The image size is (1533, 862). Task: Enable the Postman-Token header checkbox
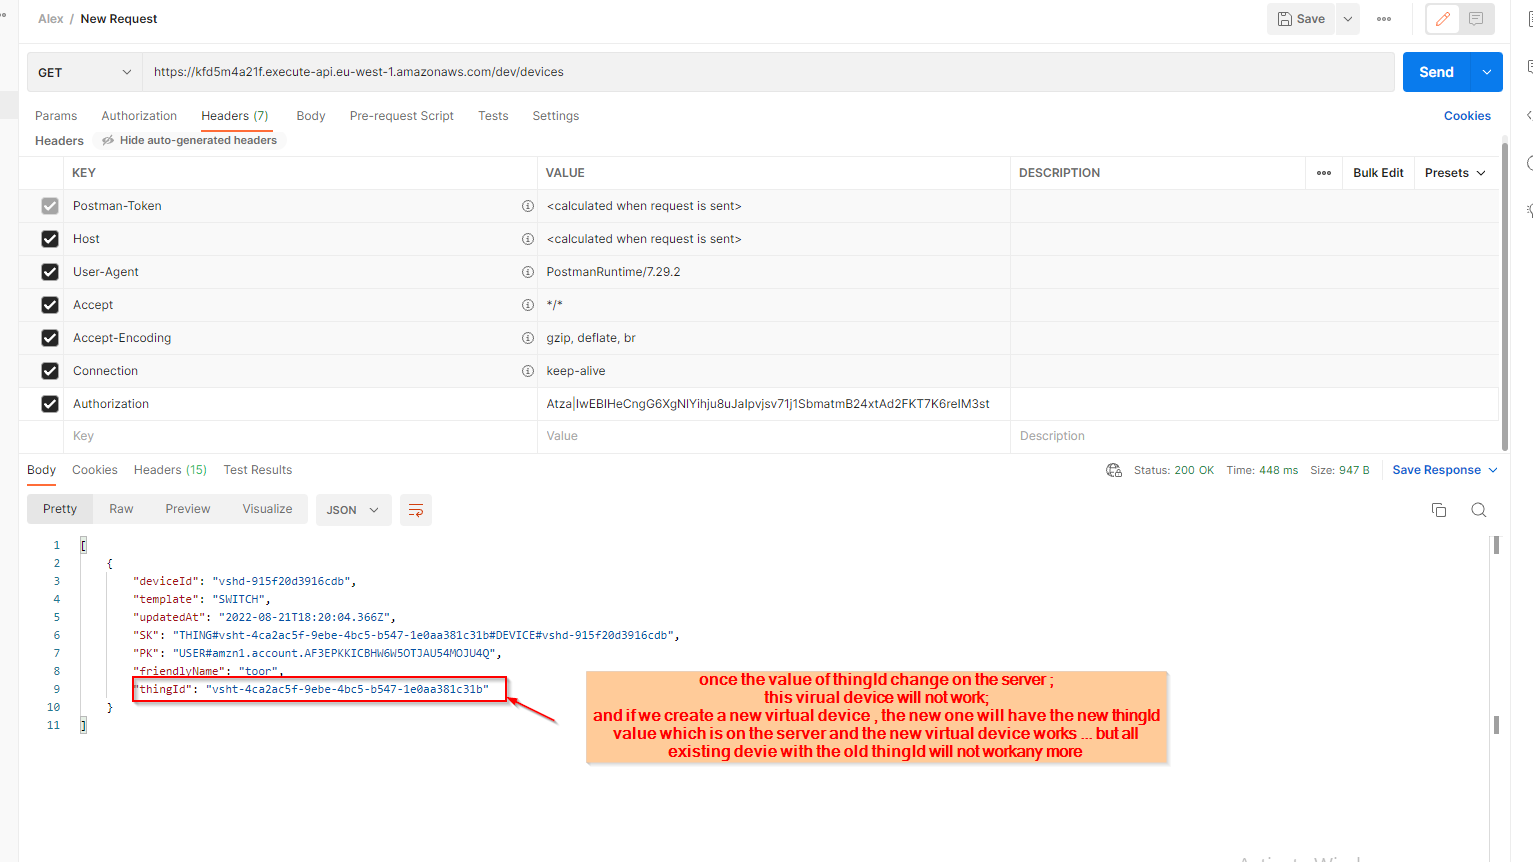point(49,205)
